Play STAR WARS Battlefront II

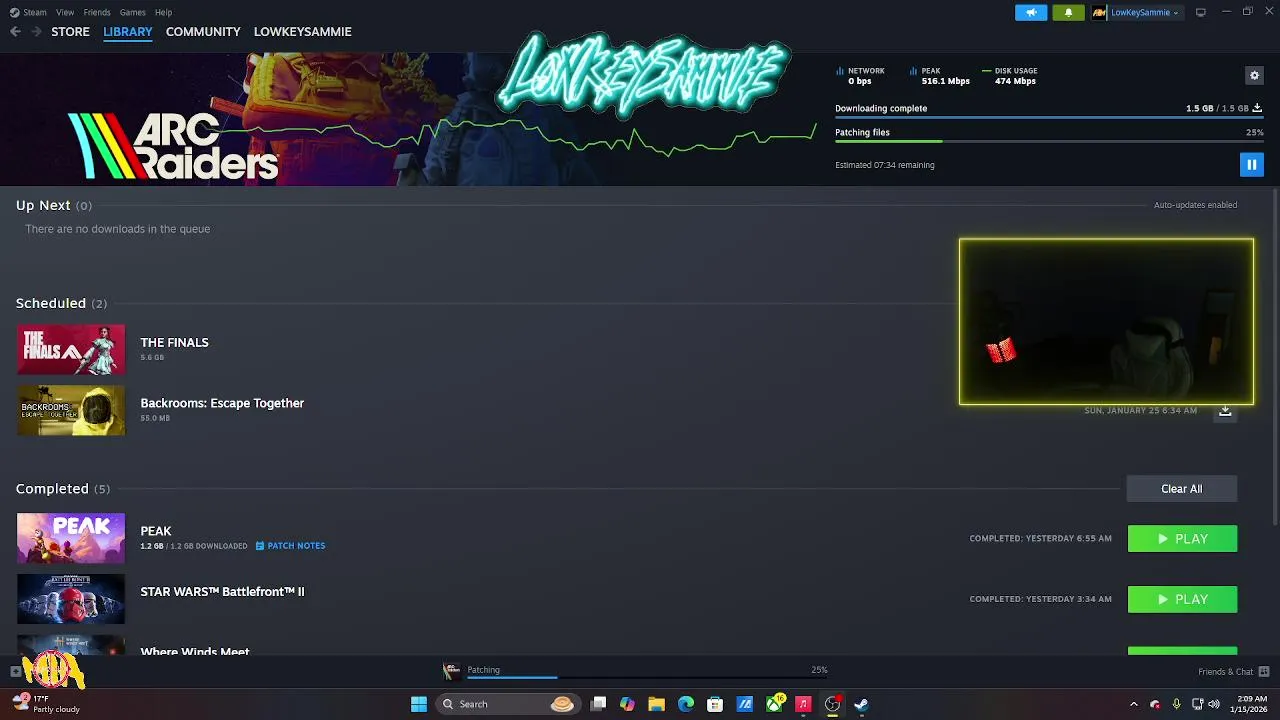pyautogui.click(x=1182, y=599)
